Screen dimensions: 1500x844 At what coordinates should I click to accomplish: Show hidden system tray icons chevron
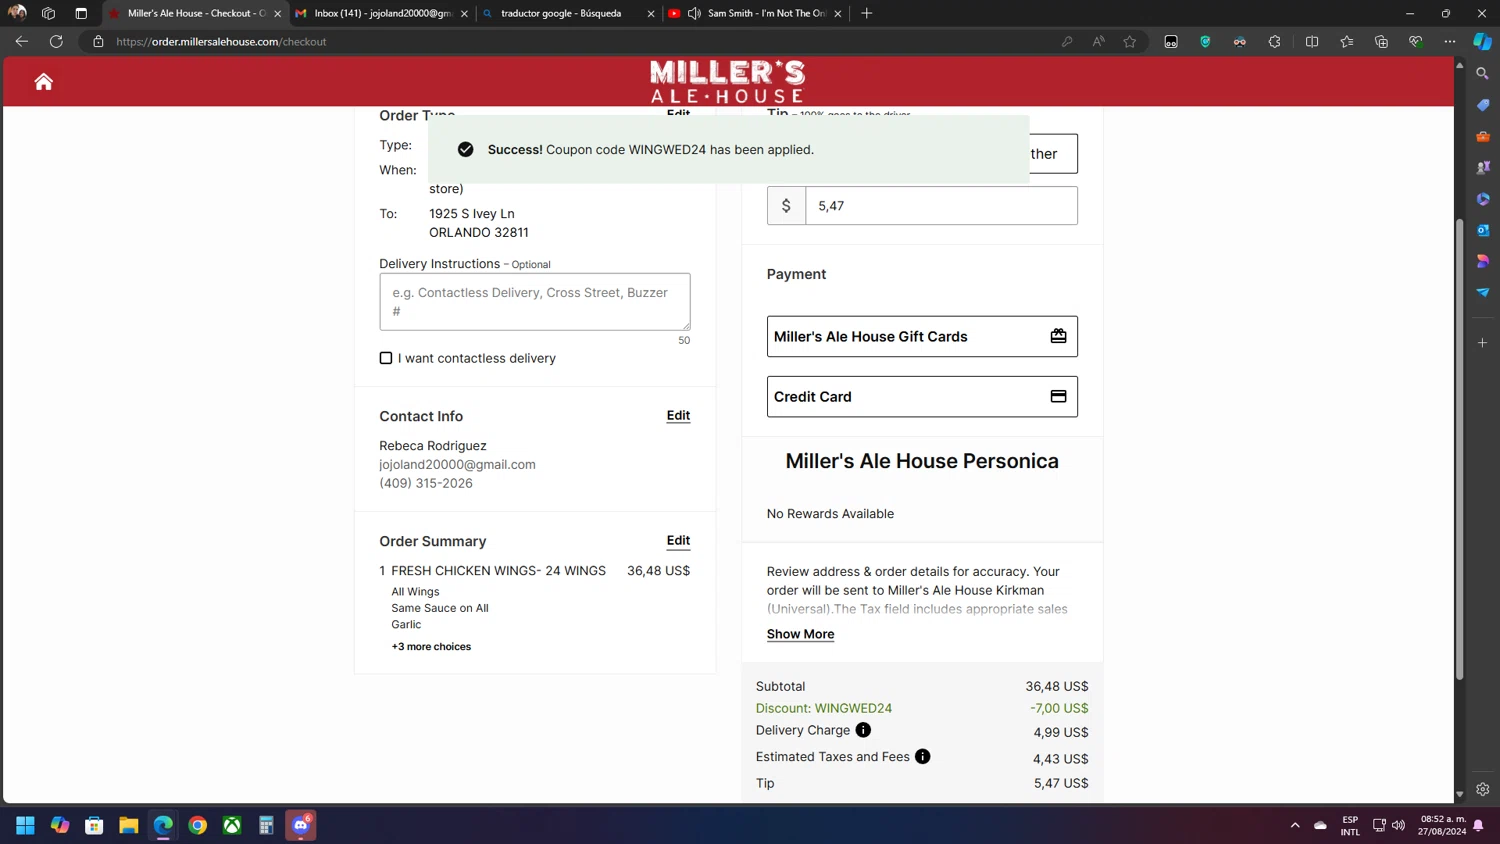1295,825
